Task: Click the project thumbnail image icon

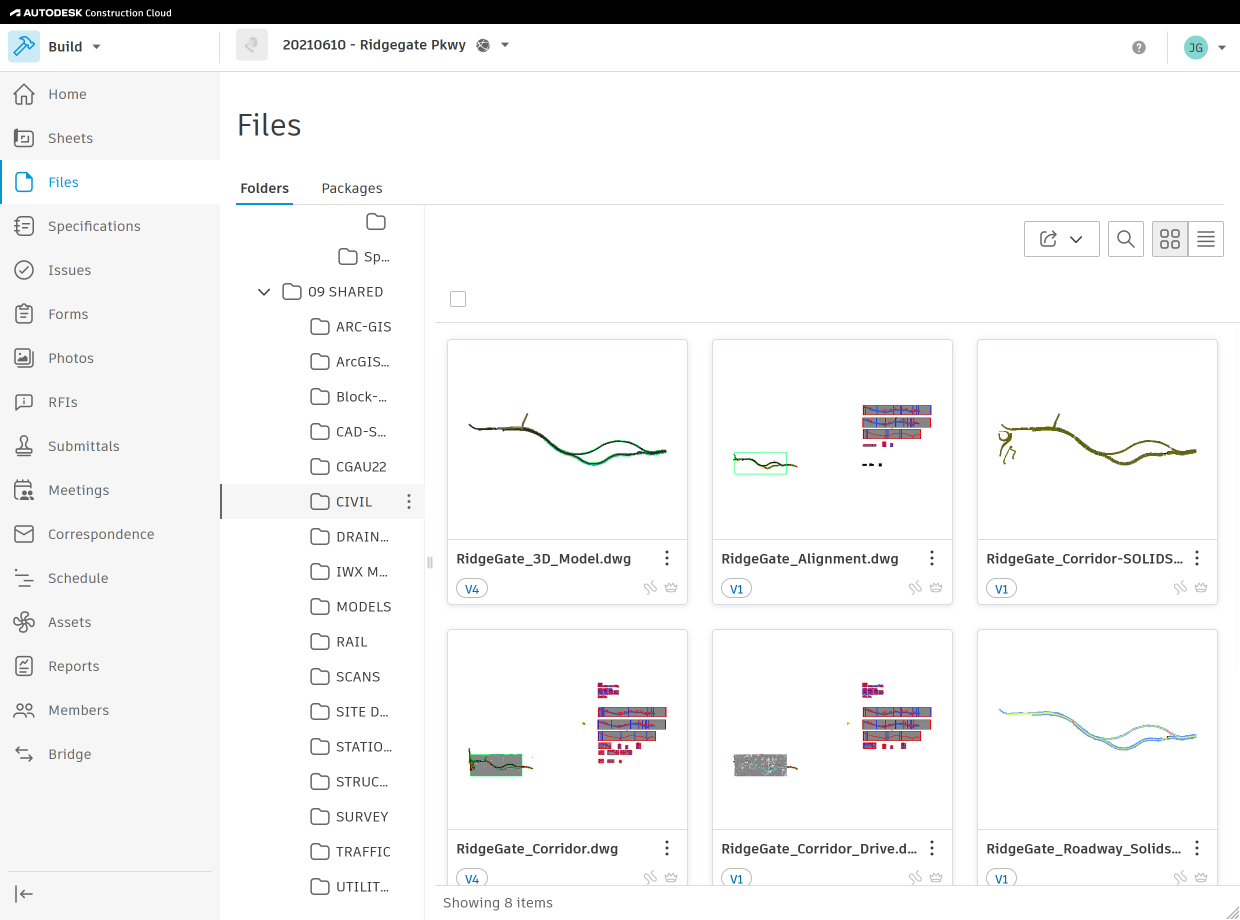Action: 252,45
